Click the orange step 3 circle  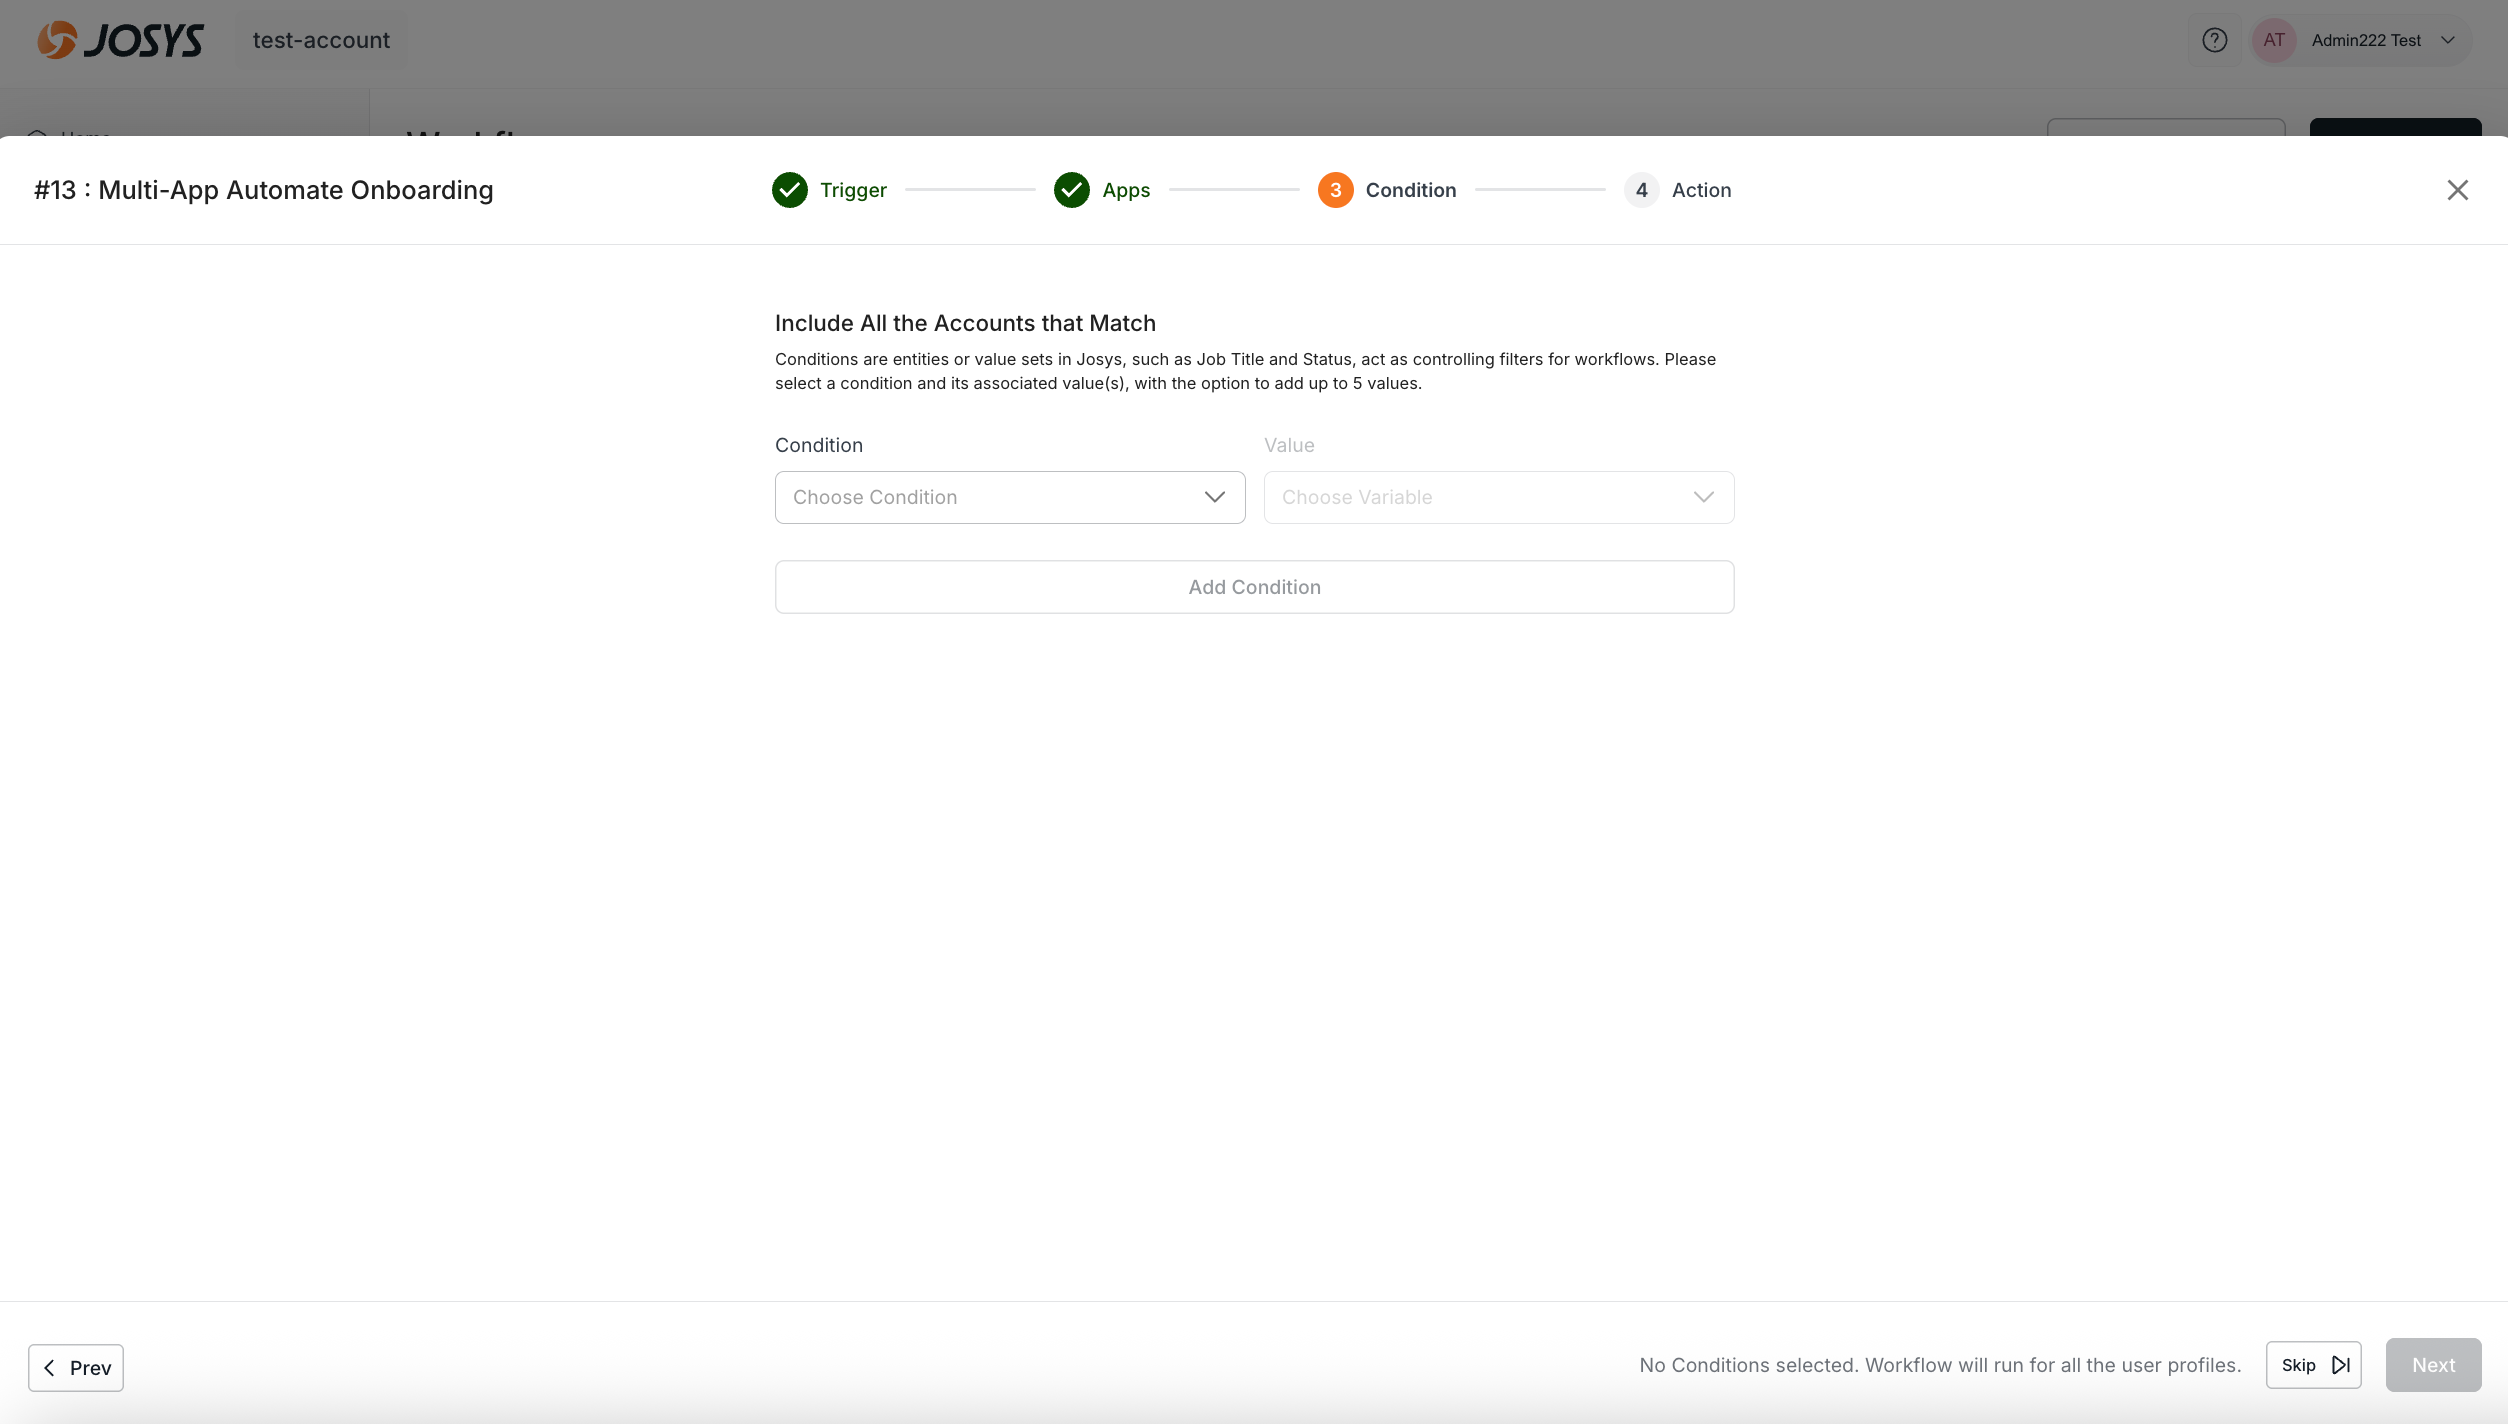(1335, 190)
